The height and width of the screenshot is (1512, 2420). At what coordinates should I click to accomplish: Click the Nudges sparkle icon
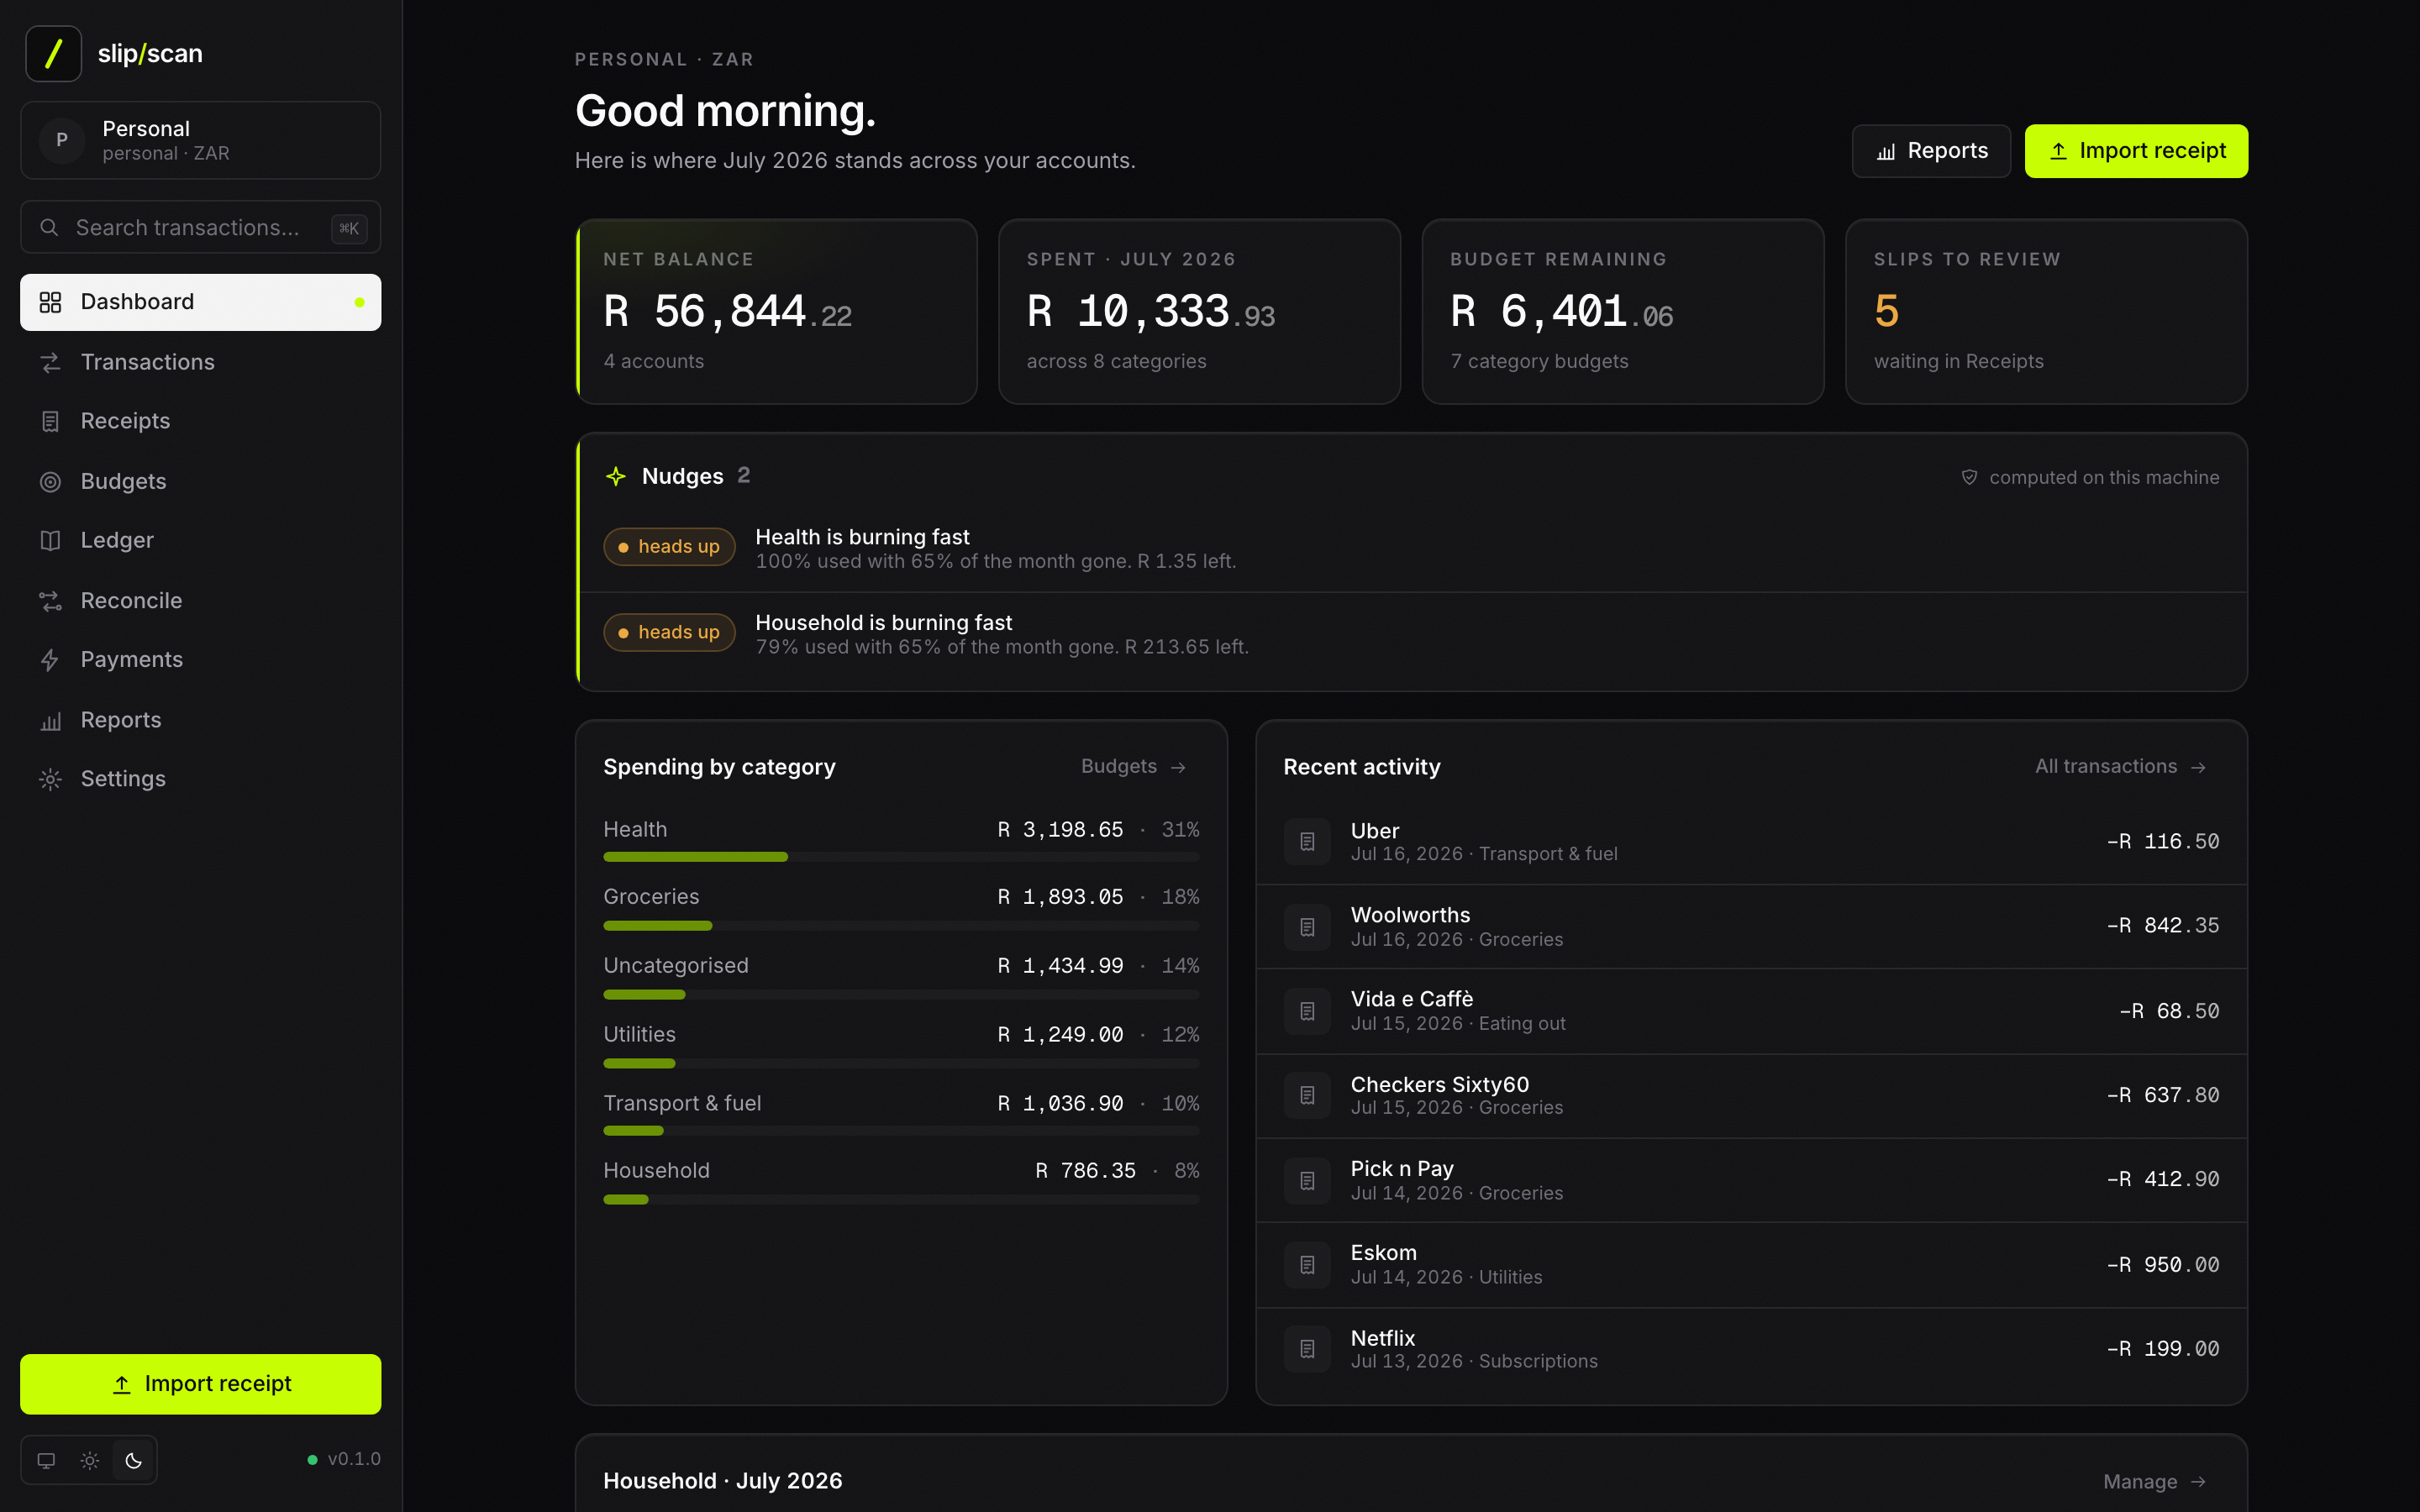pos(616,476)
